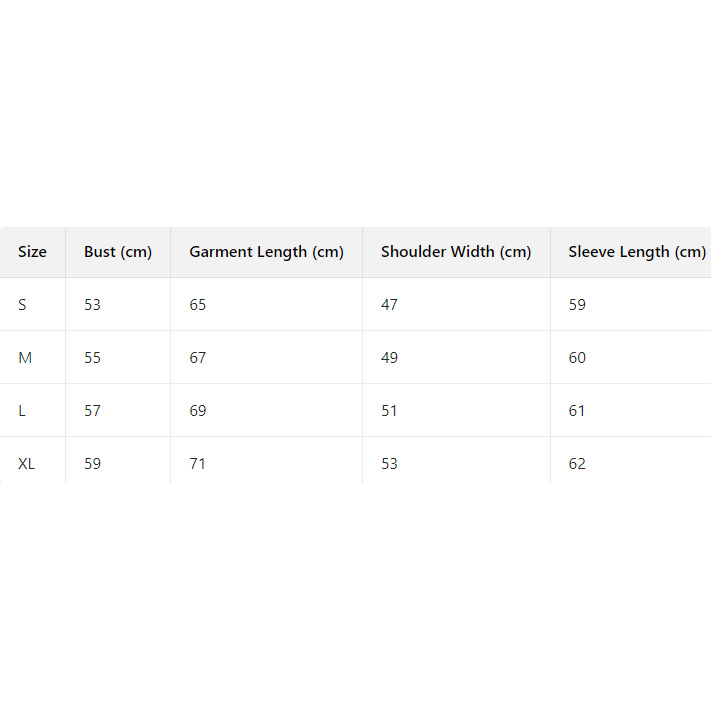Click the Sleeve Length (cm) header

[x=637, y=252]
